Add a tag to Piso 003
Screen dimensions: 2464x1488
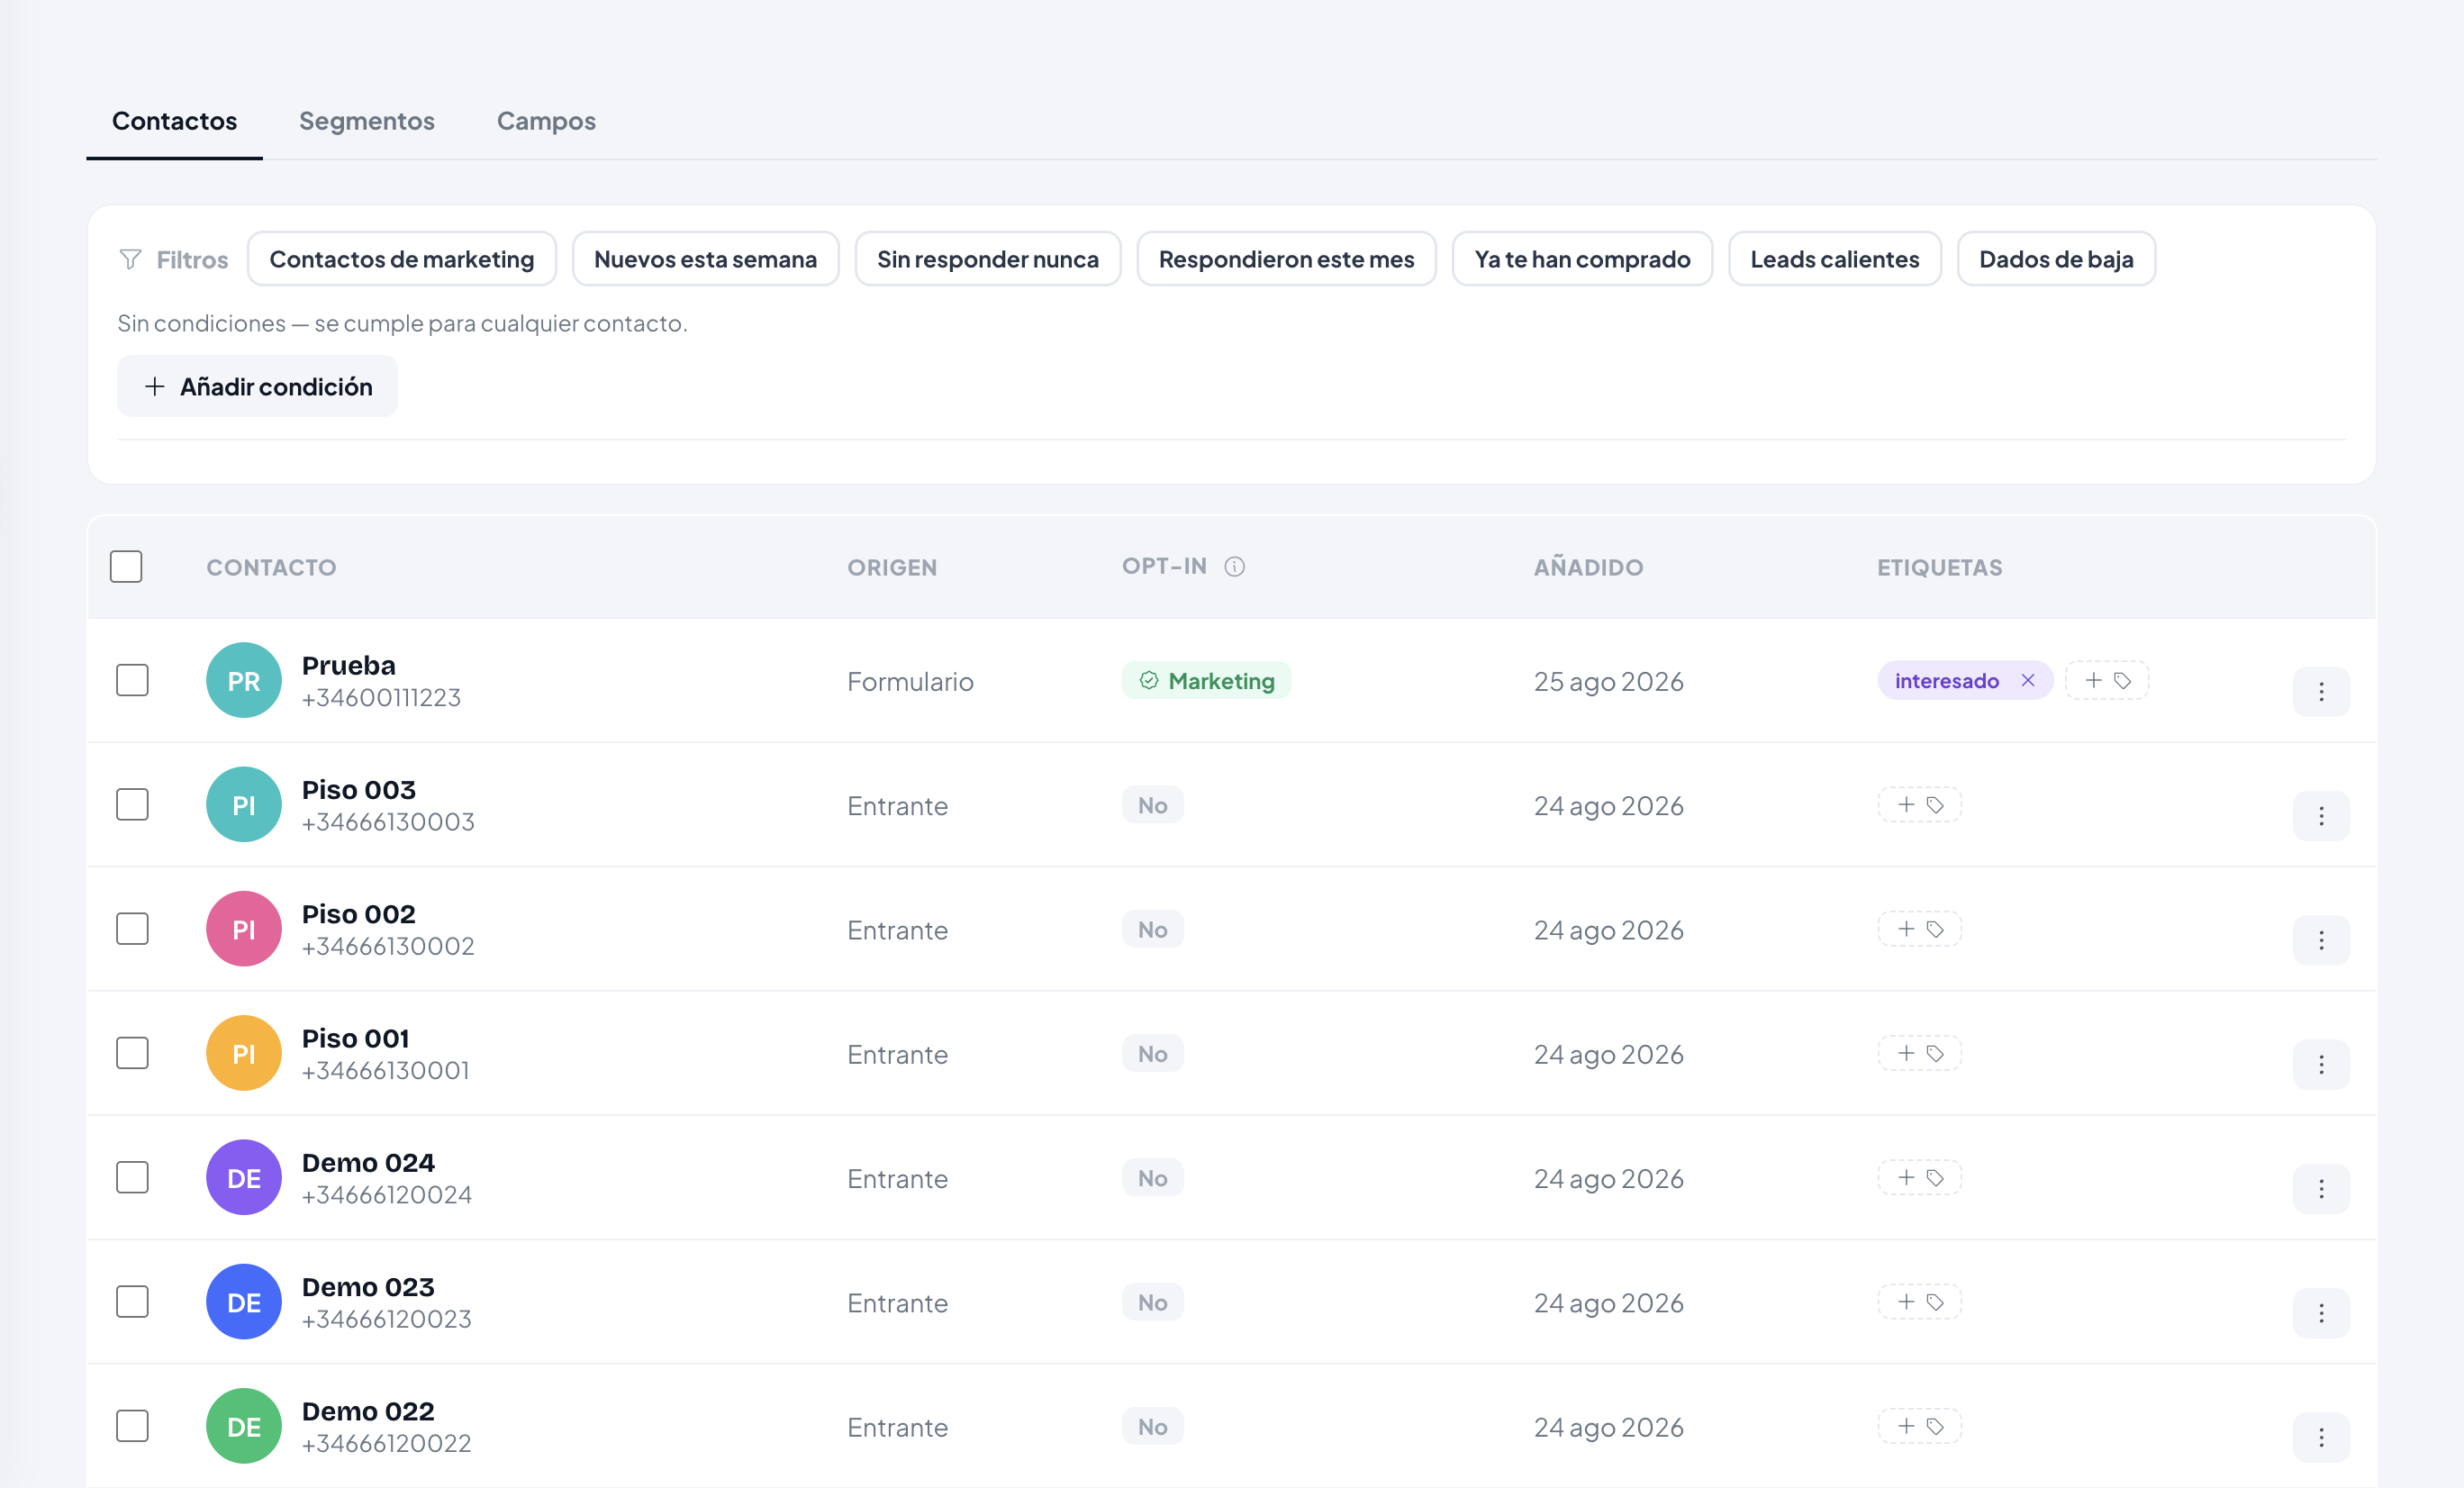tap(1919, 805)
